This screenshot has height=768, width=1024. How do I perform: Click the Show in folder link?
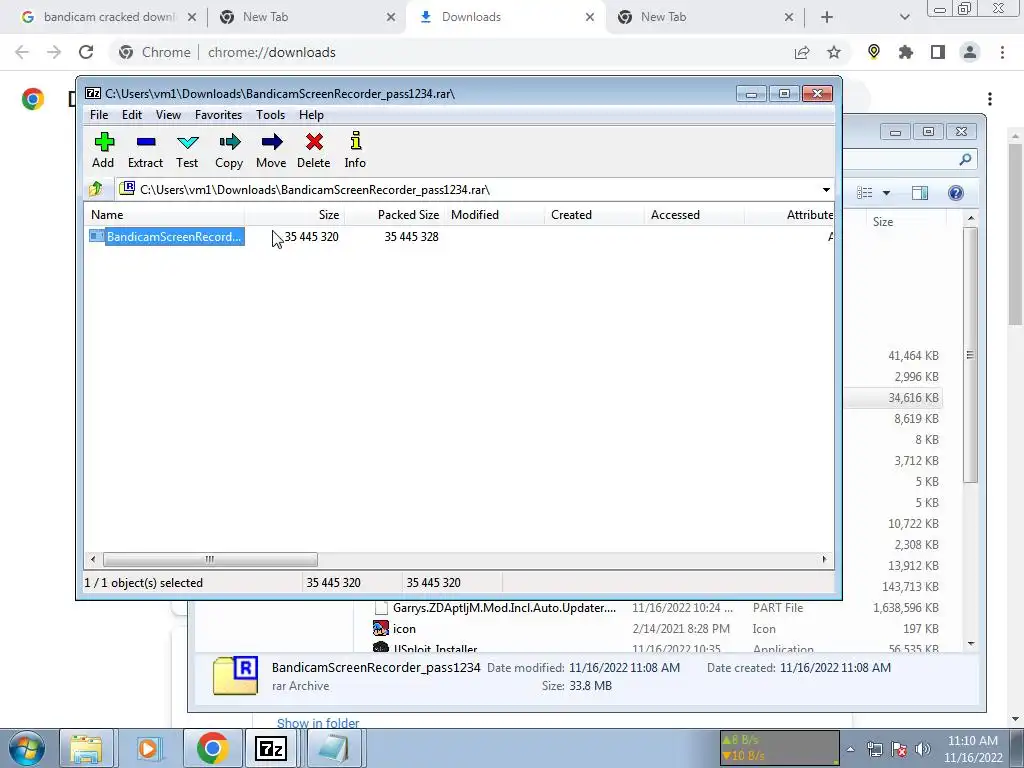318,723
